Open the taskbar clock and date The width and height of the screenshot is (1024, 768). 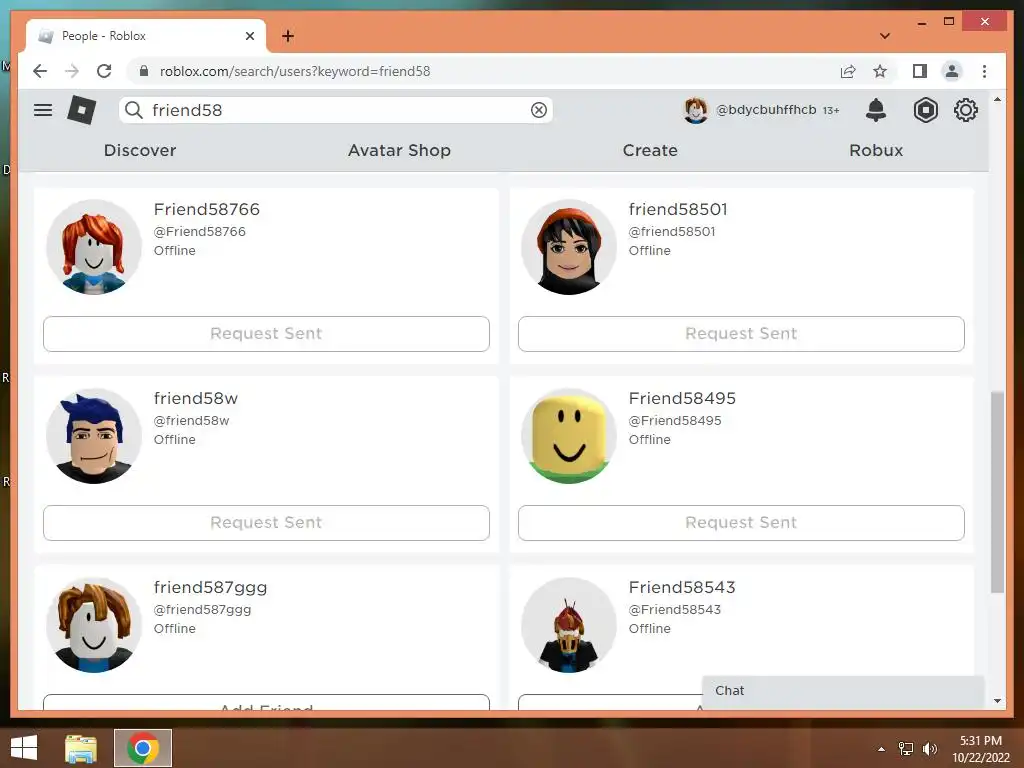pyautogui.click(x=981, y=749)
